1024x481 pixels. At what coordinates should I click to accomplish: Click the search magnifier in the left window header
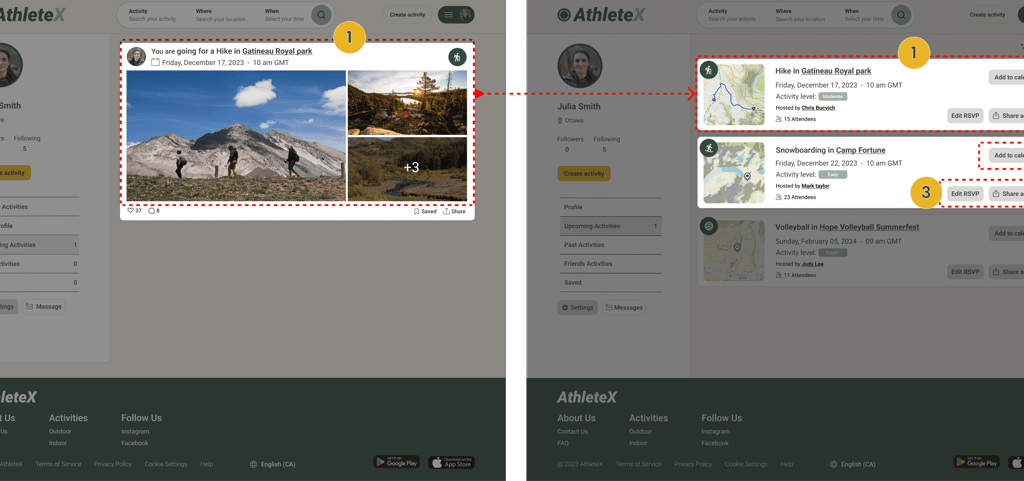point(321,15)
